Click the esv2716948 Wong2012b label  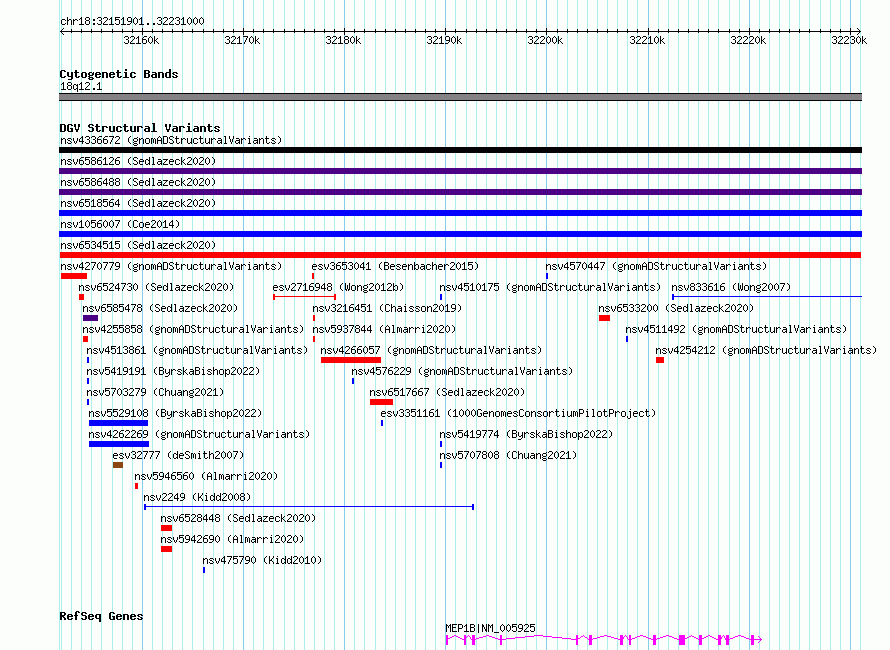[x=338, y=287]
